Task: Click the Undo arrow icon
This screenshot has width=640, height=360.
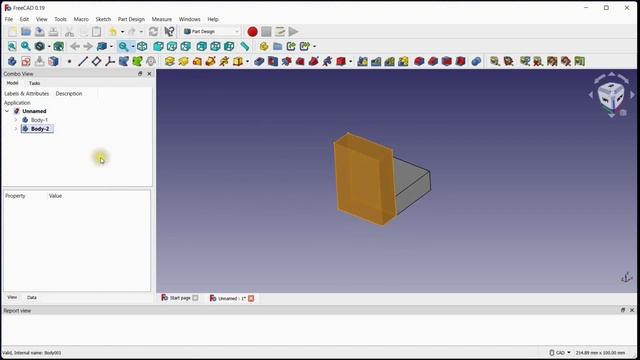Action: [x=113, y=31]
